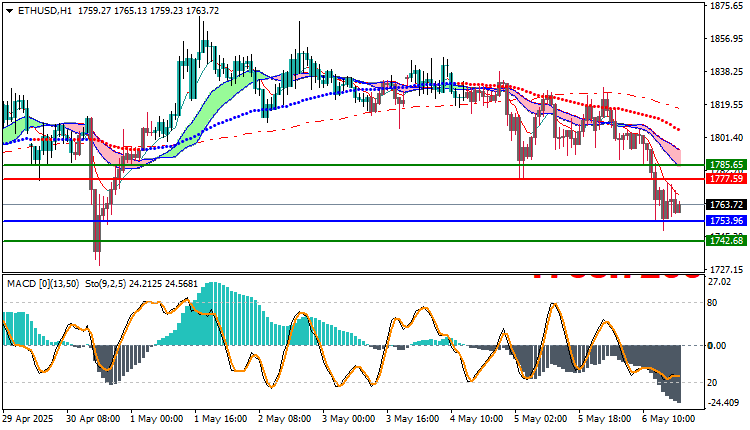Click the 80 level on the stochastic scale
Image resolution: width=750 pixels, height=430 pixels.
click(x=712, y=303)
